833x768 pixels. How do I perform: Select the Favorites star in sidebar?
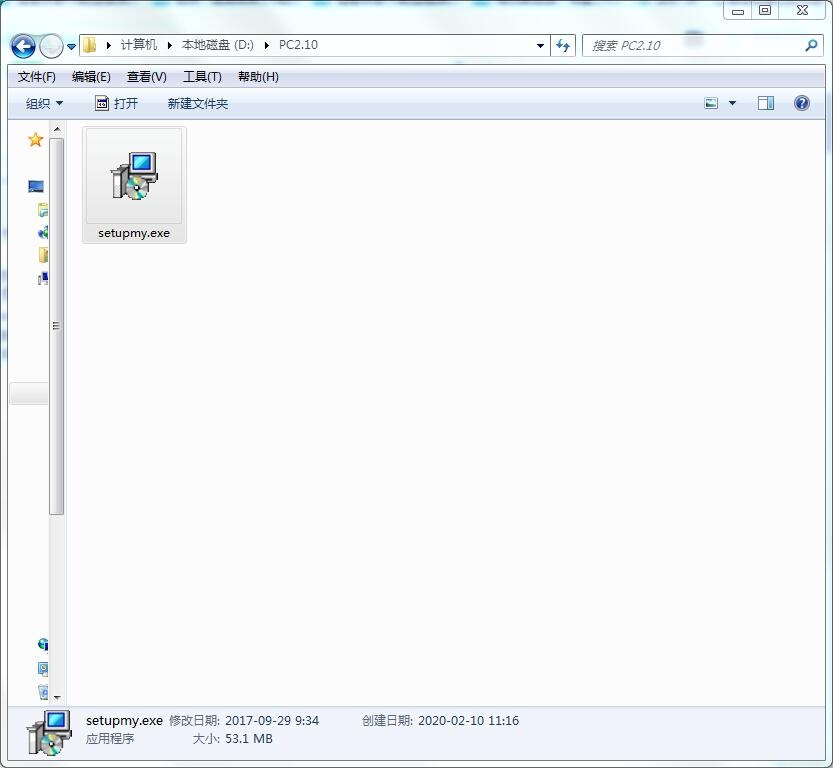[36, 140]
